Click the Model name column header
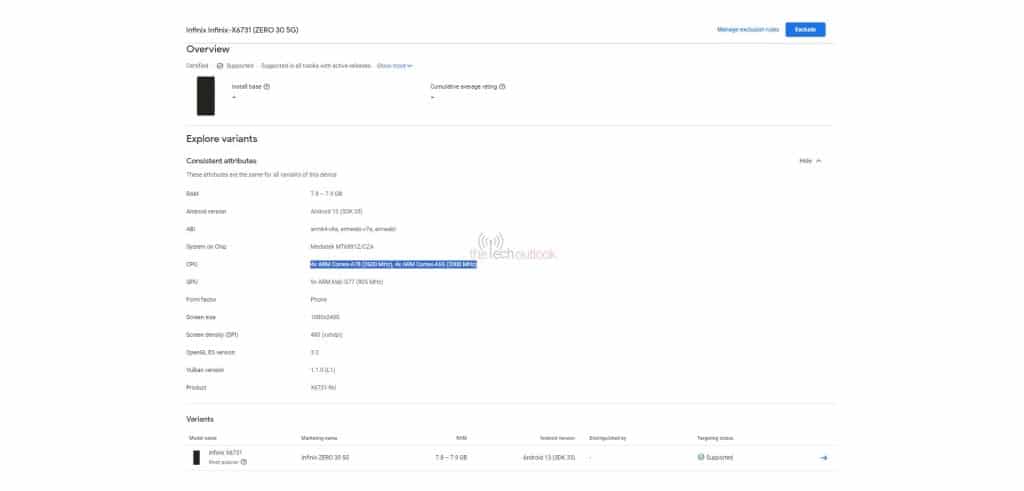1024x491 pixels. [204, 438]
